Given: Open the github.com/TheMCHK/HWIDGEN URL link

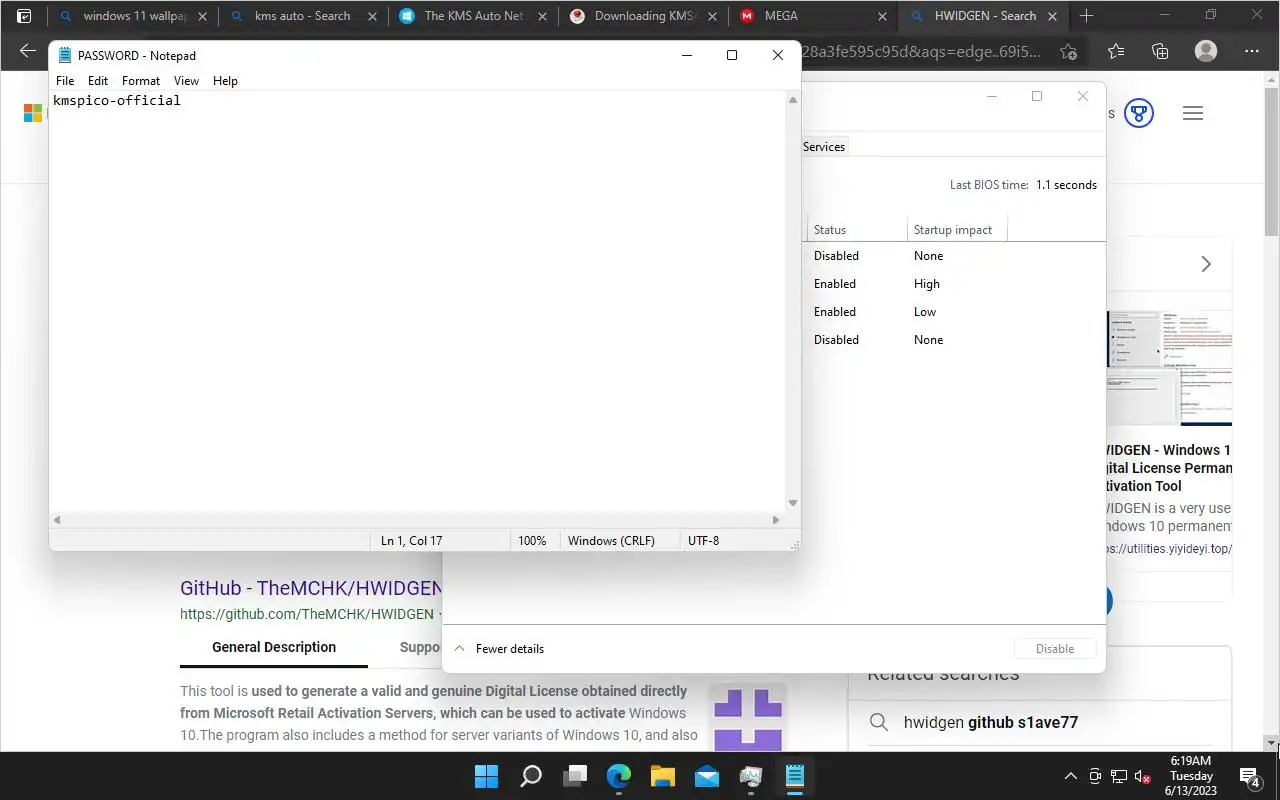Looking at the screenshot, I should coord(307,614).
